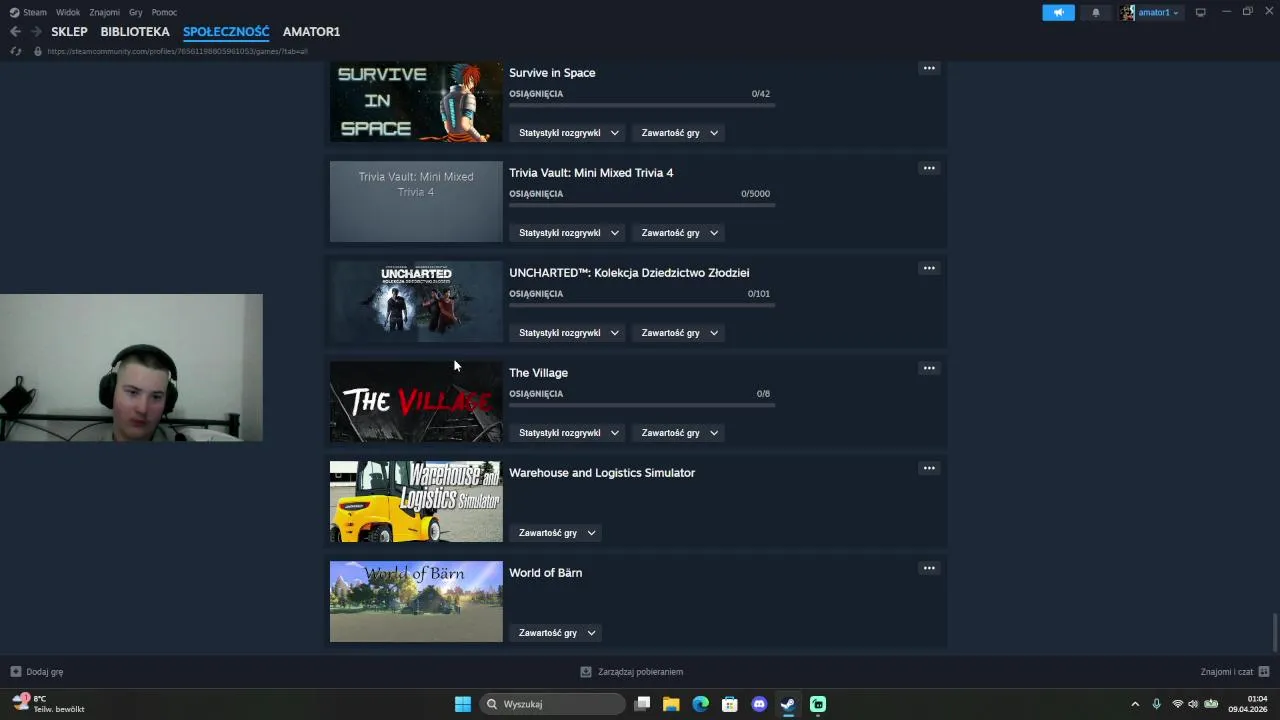Open the UNCHARTED Kolekcja Dziedzictwo Złodziei title
The width and height of the screenshot is (1280, 720).
[629, 273]
